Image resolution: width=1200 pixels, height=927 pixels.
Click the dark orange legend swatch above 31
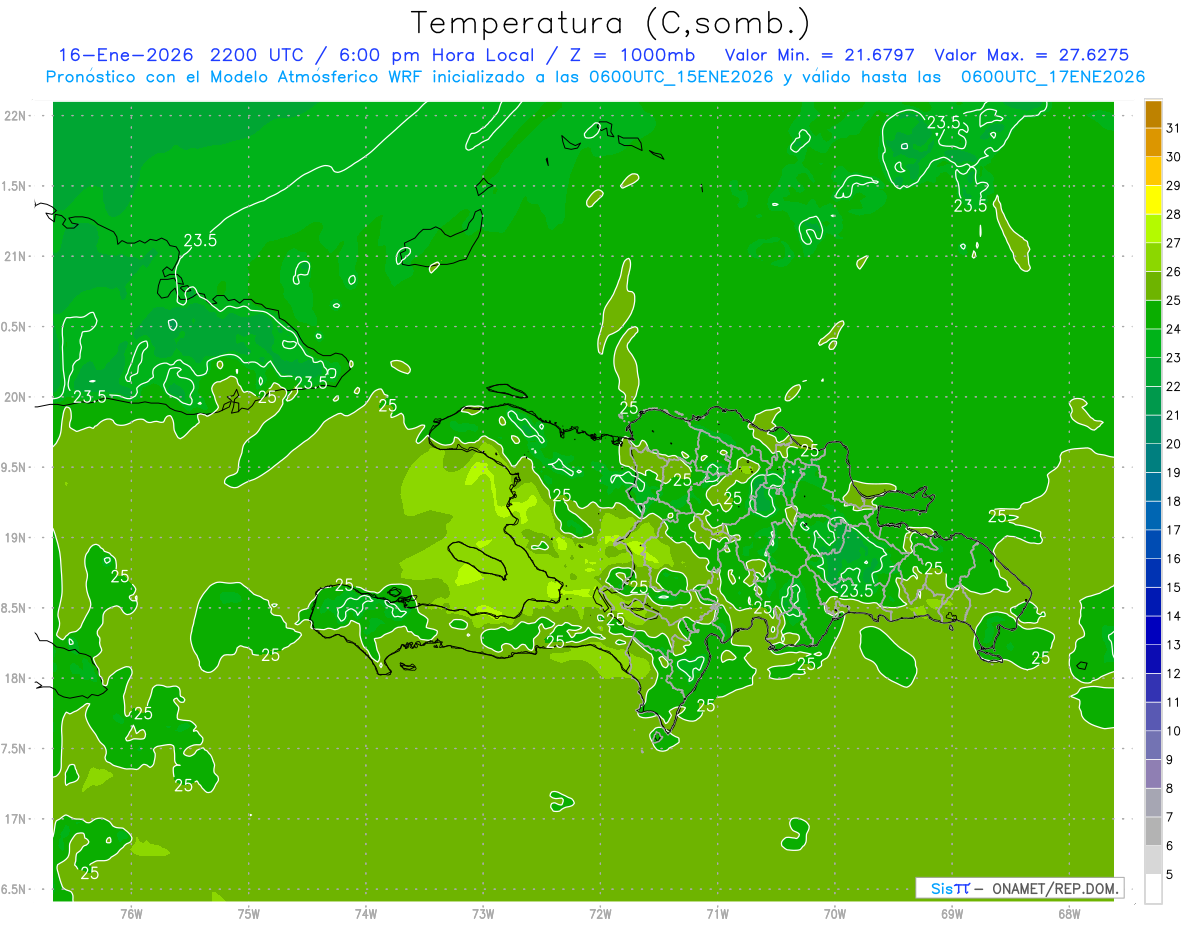(1153, 114)
